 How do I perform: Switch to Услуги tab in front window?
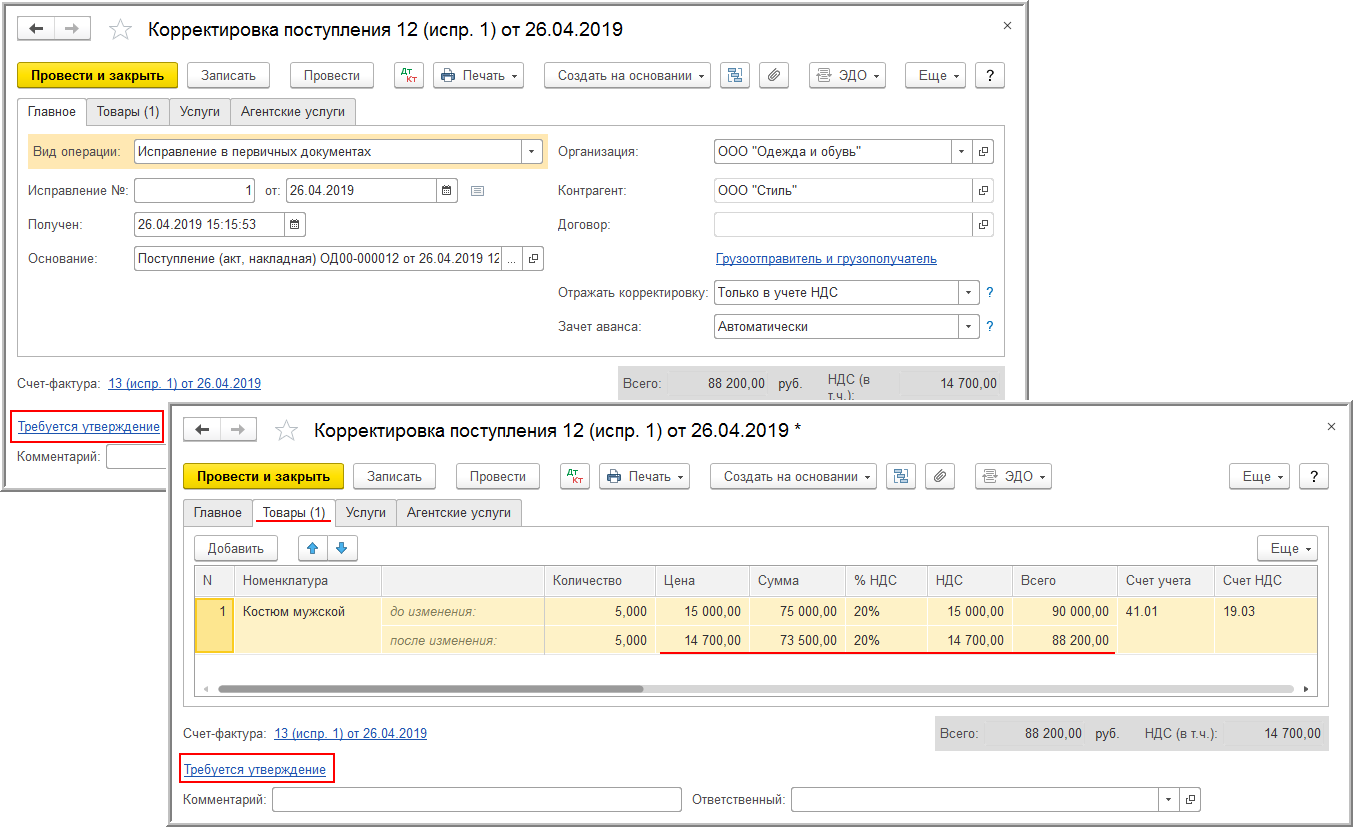366,512
